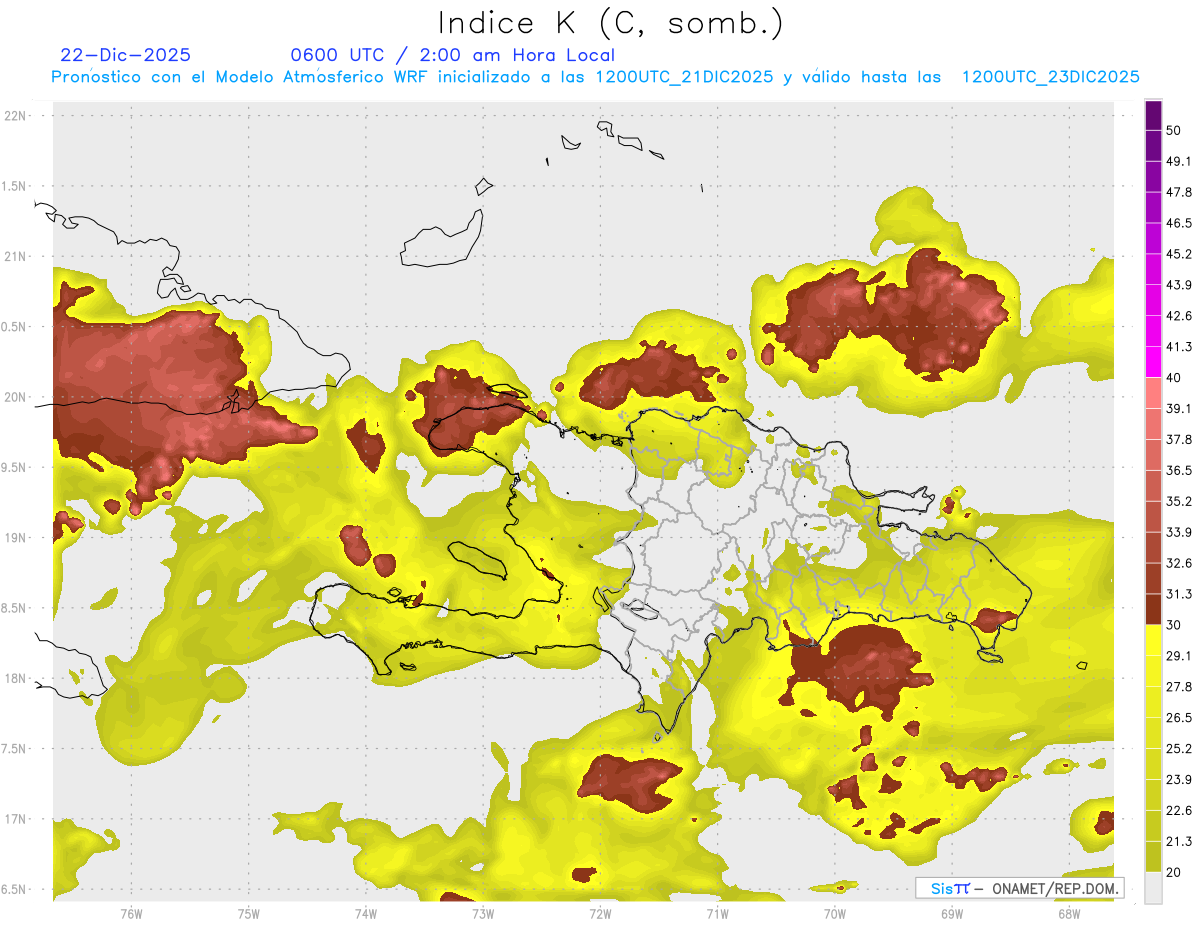The height and width of the screenshot is (927, 1200).
Task: Click the '75W' longitude label
Action: click(248, 914)
